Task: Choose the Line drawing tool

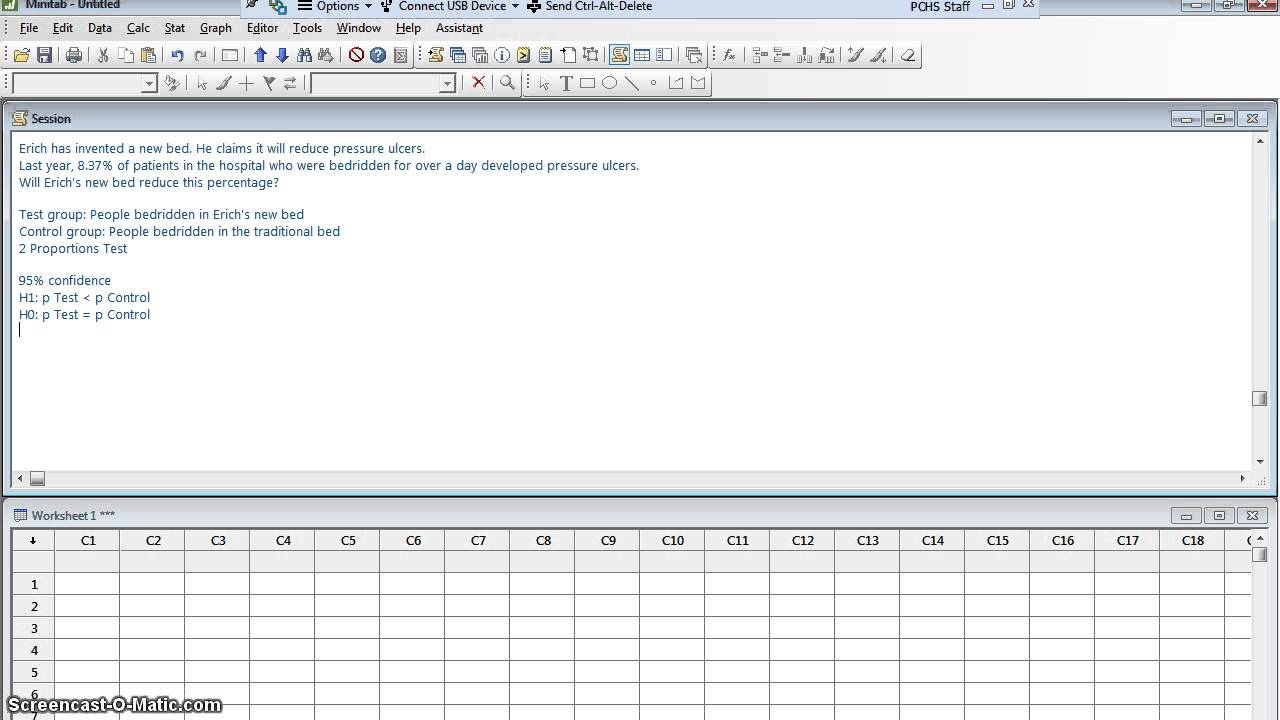Action: click(632, 84)
